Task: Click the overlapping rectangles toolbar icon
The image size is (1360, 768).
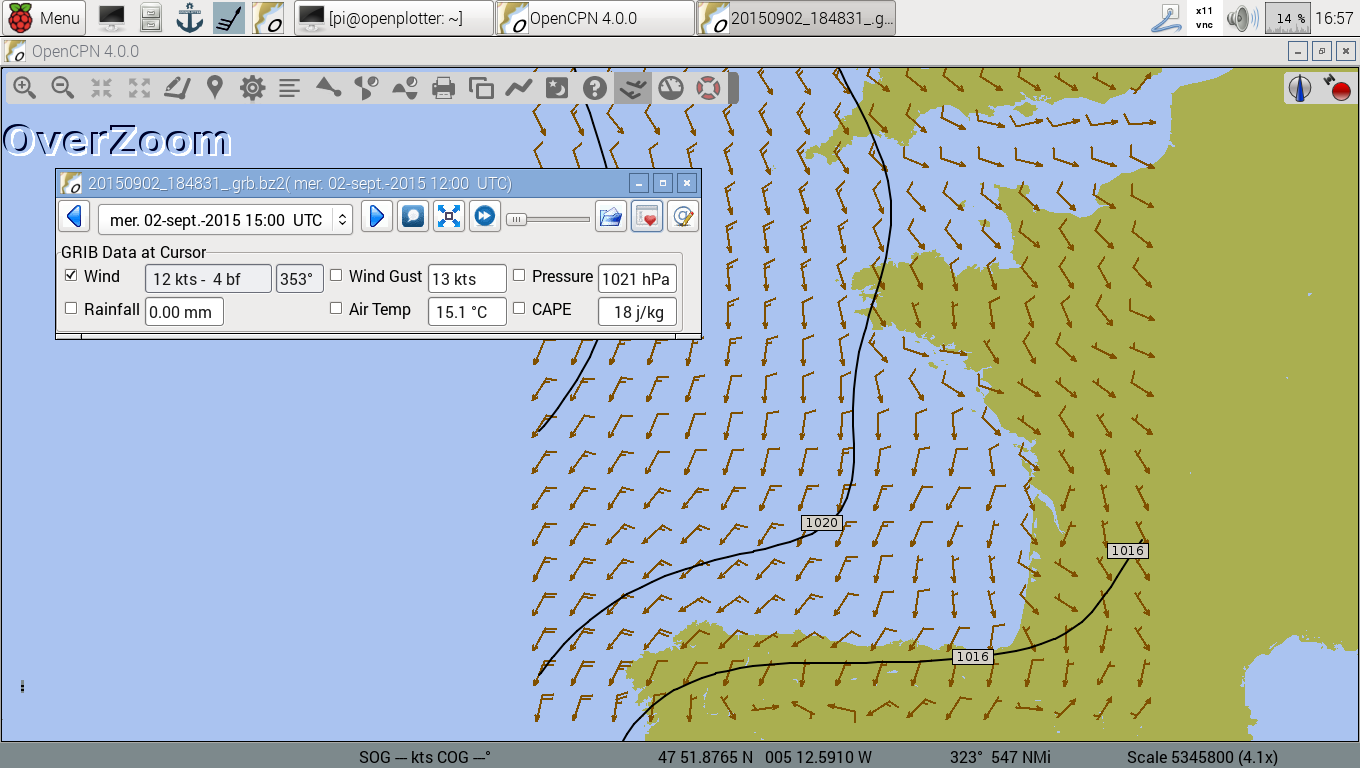Action: pyautogui.click(x=481, y=88)
